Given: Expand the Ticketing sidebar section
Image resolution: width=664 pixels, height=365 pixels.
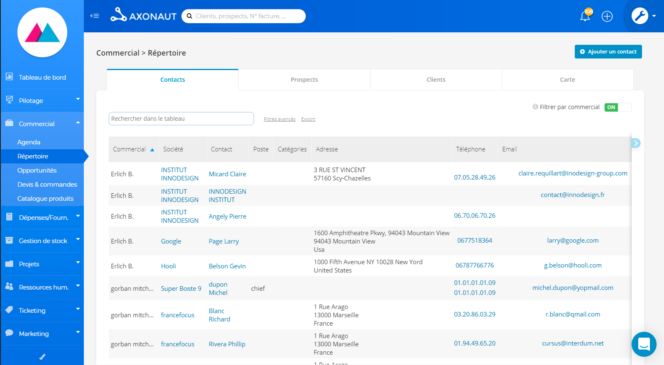Looking at the screenshot, I should coord(42,310).
